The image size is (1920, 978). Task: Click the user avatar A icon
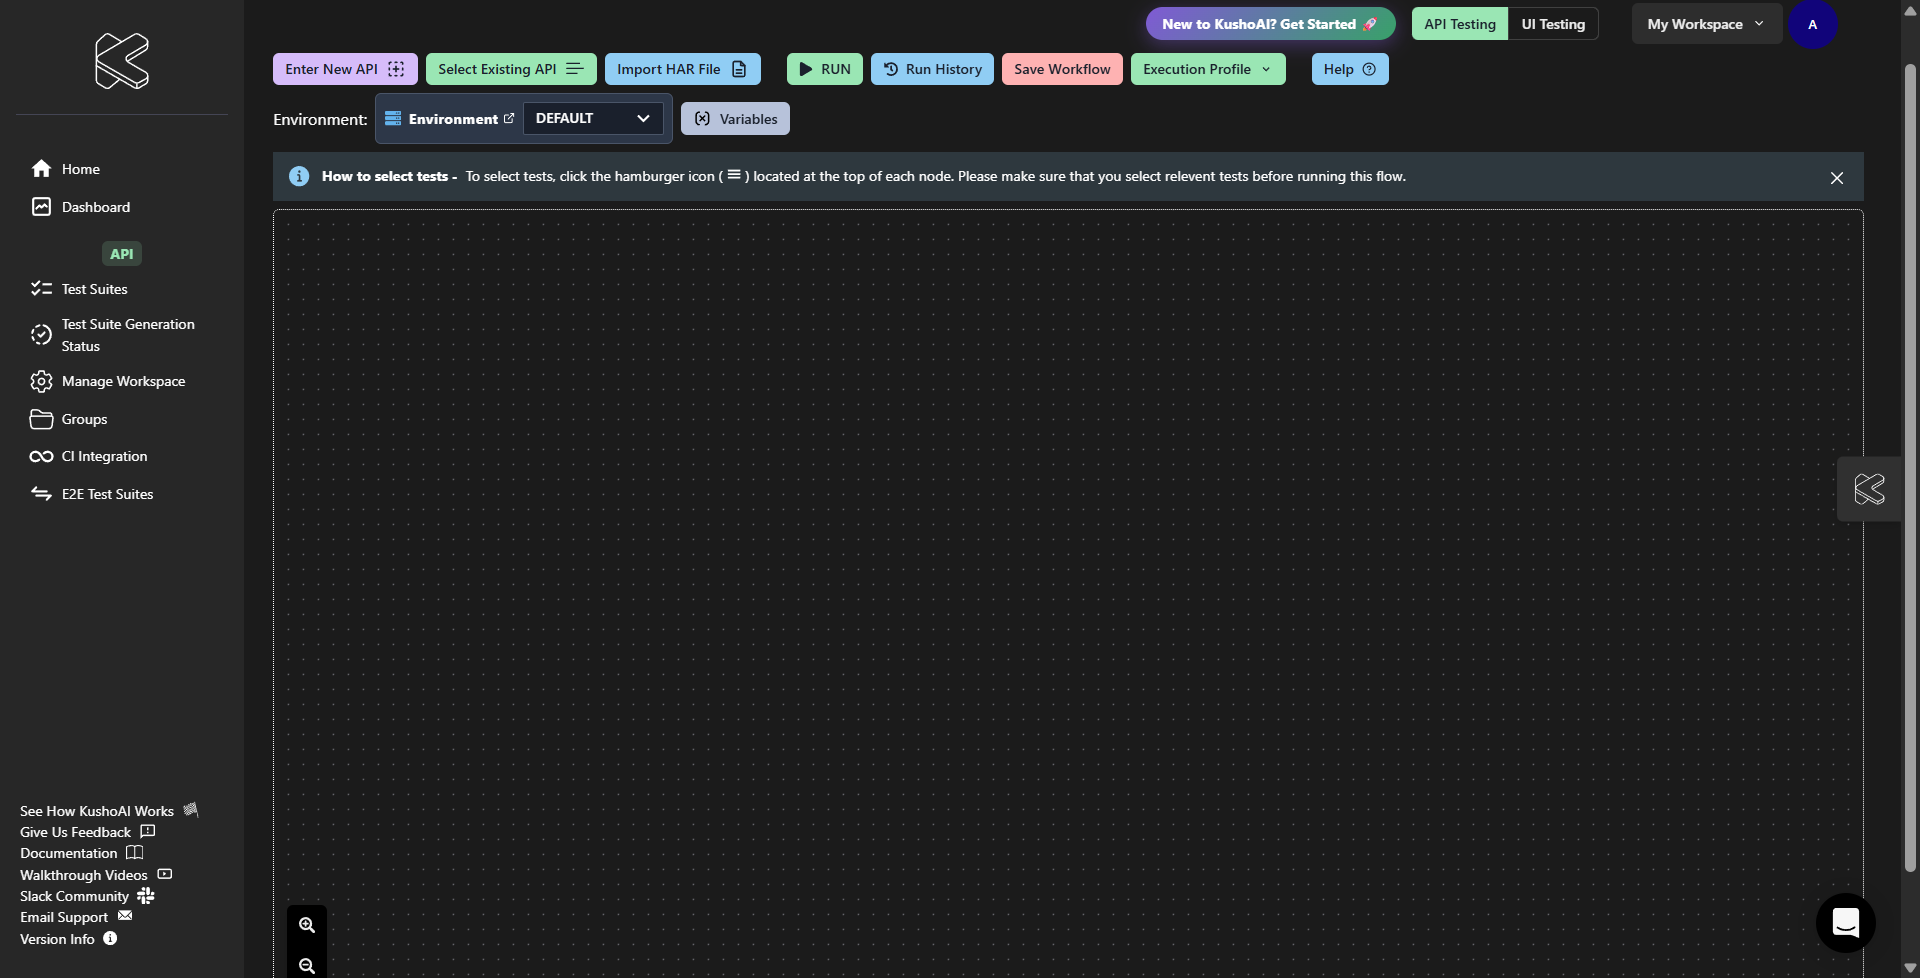pyautogui.click(x=1812, y=25)
